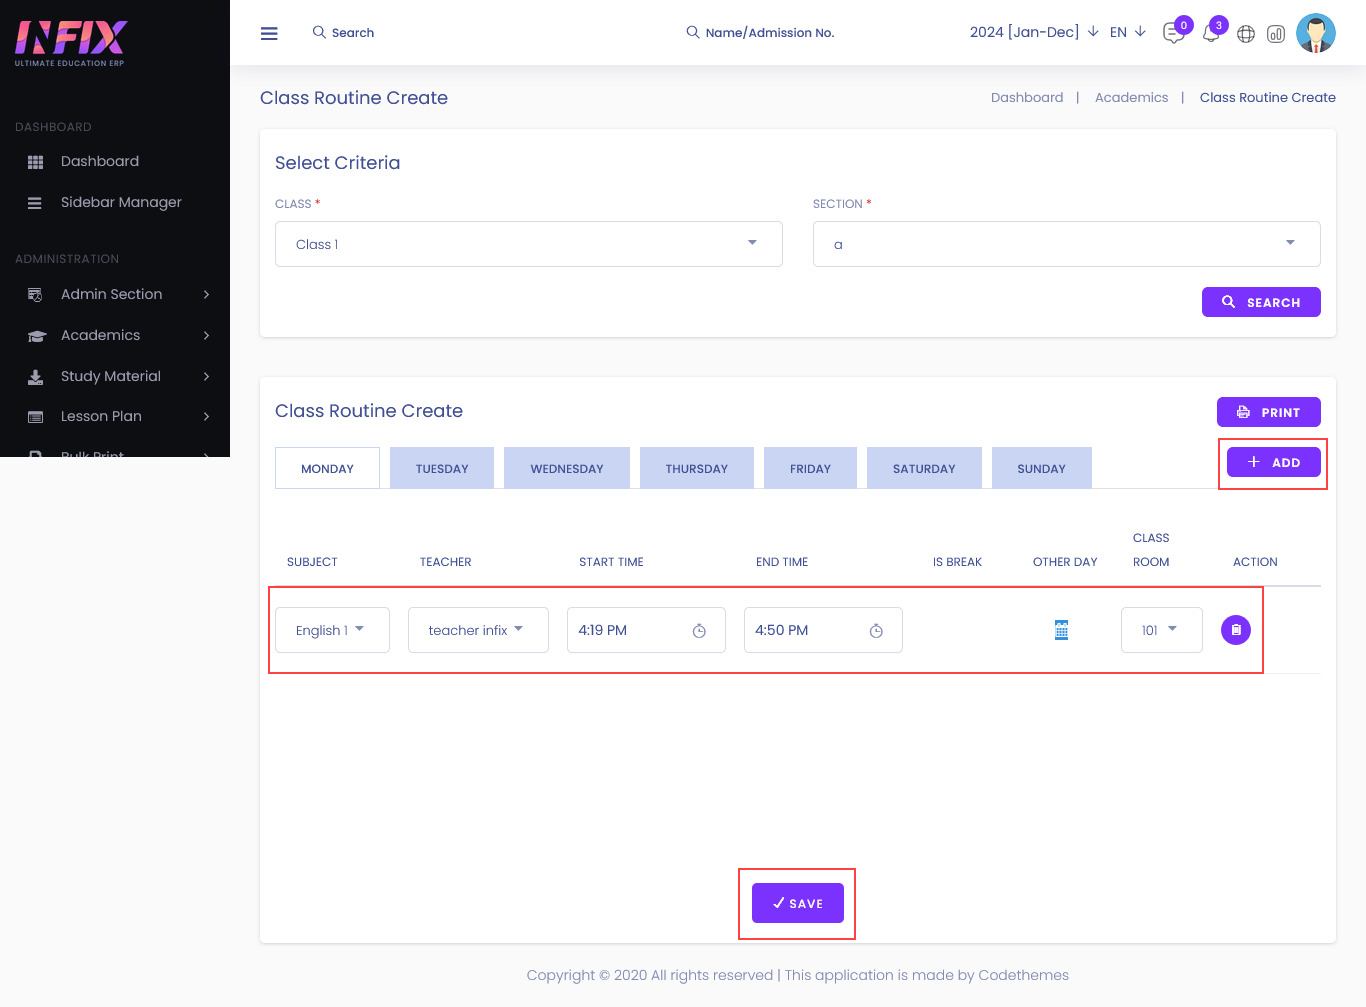This screenshot has width=1366, height=1007.
Task: Click the Sidebar Manager list icon
Action: (x=35, y=203)
